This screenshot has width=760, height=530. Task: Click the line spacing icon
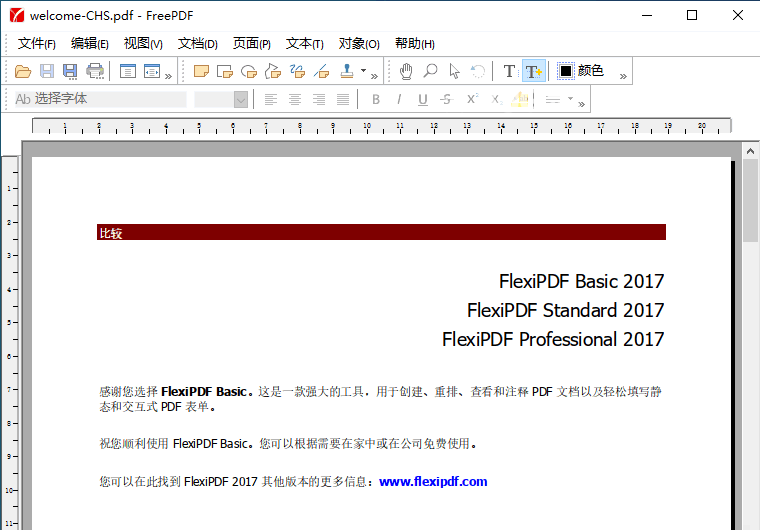(x=553, y=99)
